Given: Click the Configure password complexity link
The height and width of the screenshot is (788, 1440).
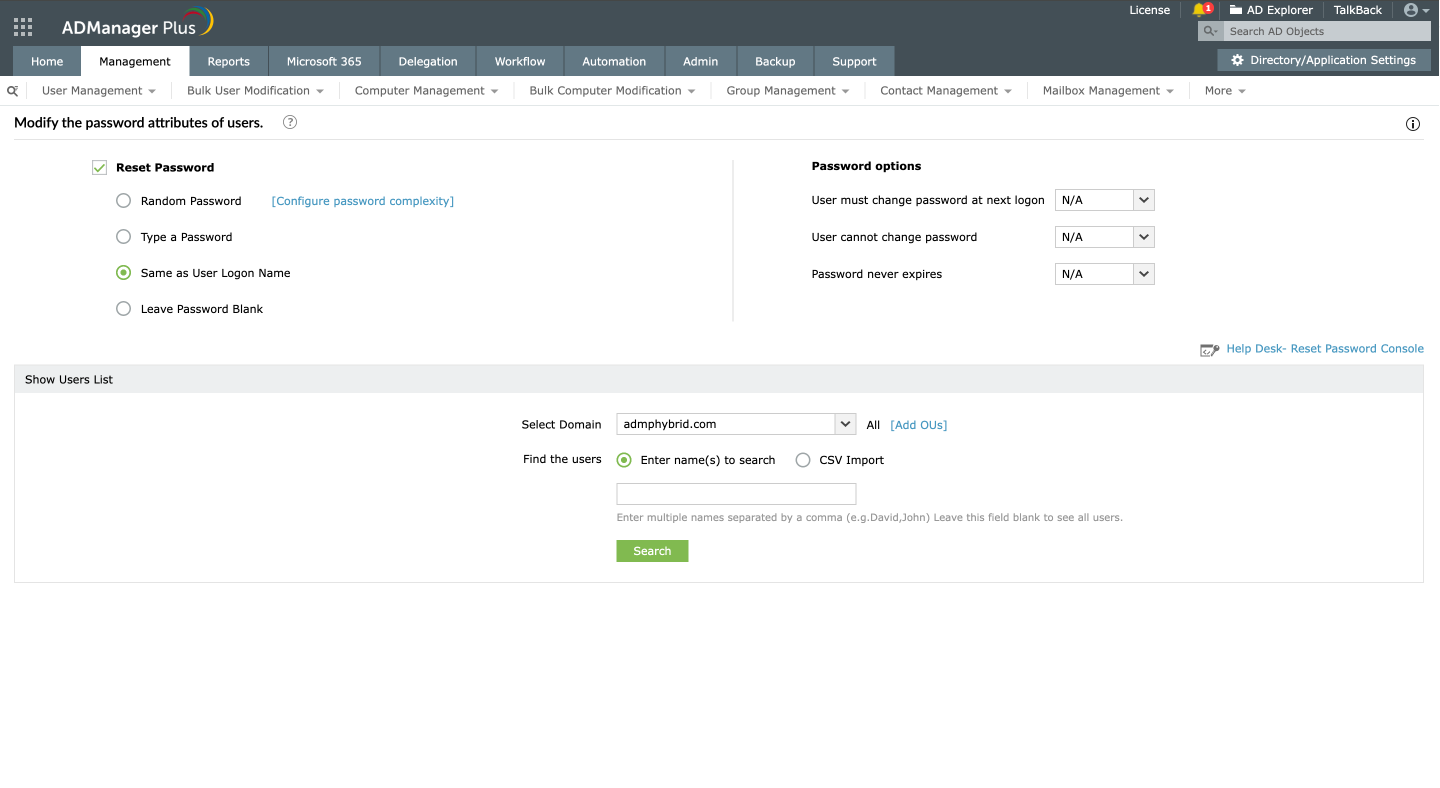Looking at the screenshot, I should [362, 200].
